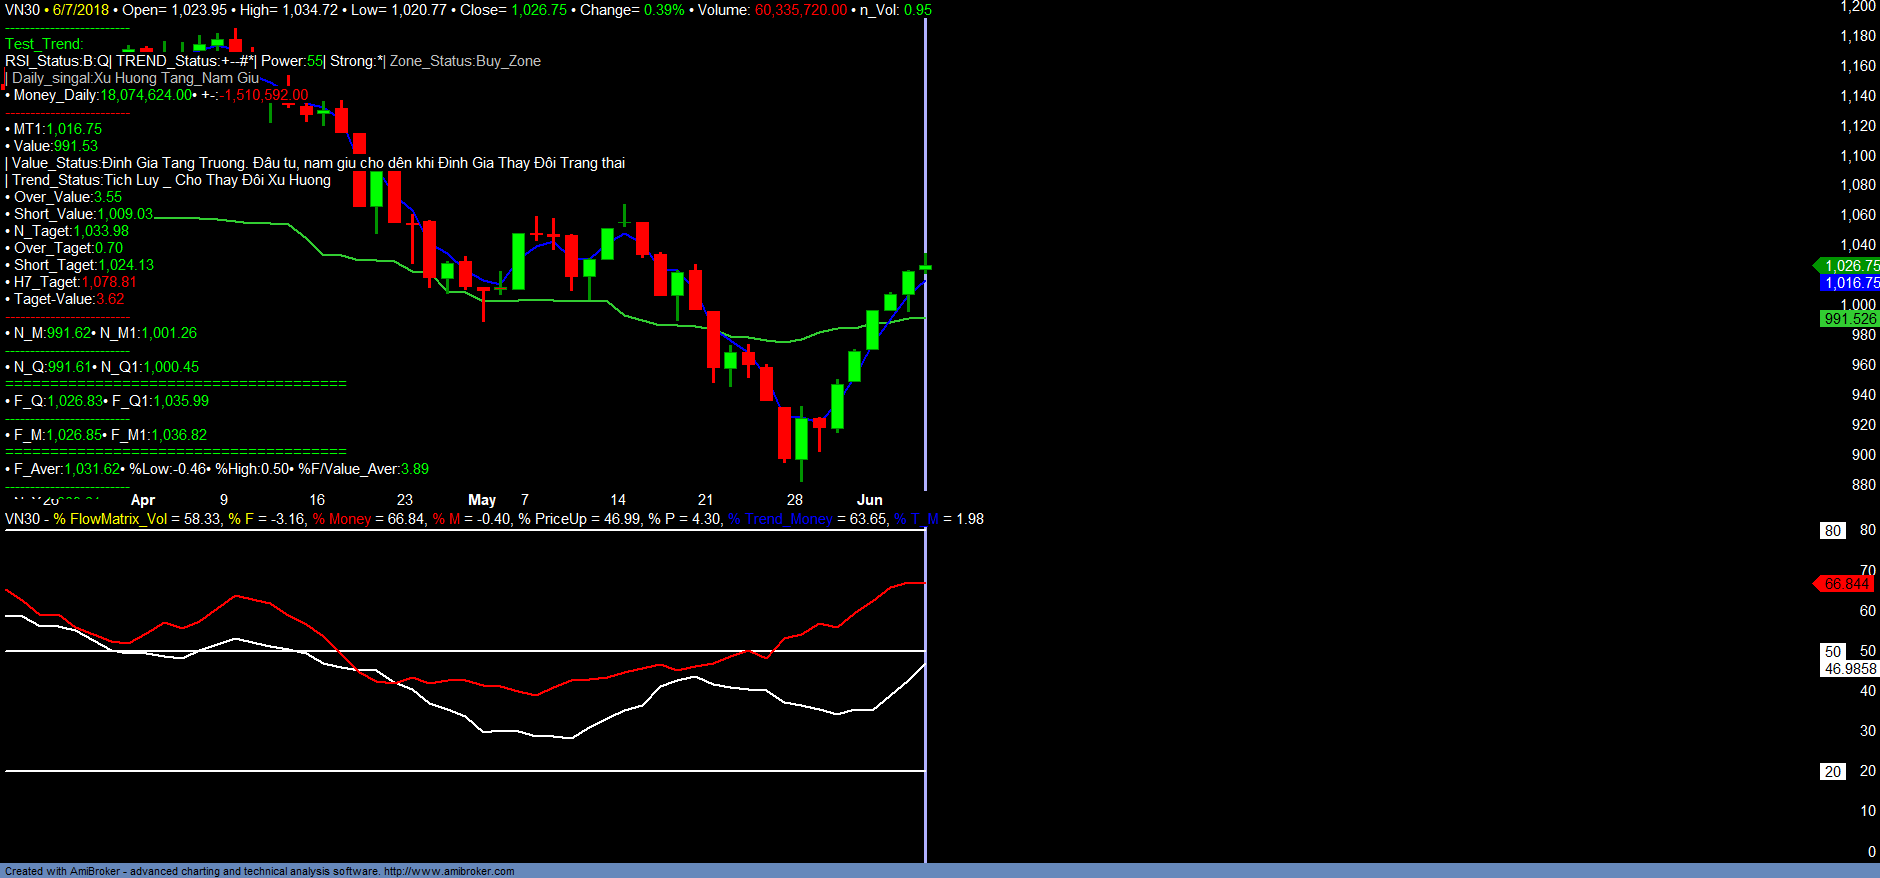Click the 1,200 price scale label
1880x878 pixels.
pos(1858,7)
